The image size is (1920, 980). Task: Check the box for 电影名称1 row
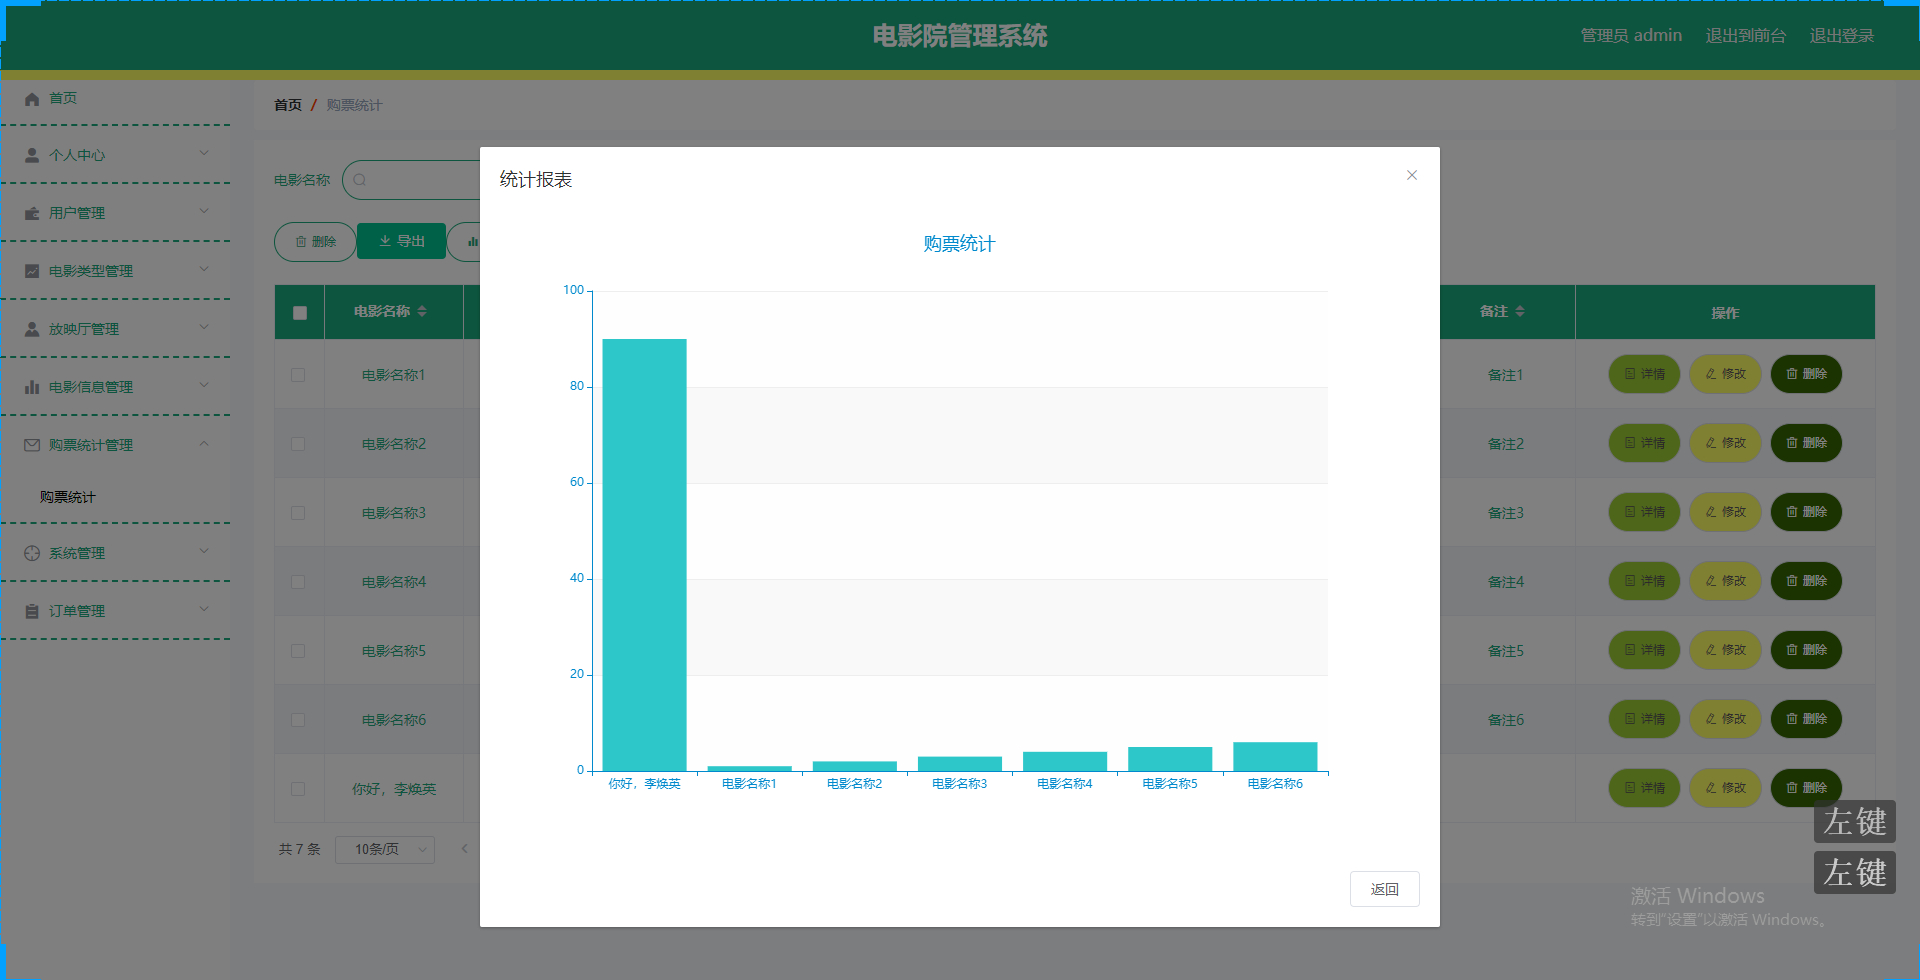tap(298, 375)
